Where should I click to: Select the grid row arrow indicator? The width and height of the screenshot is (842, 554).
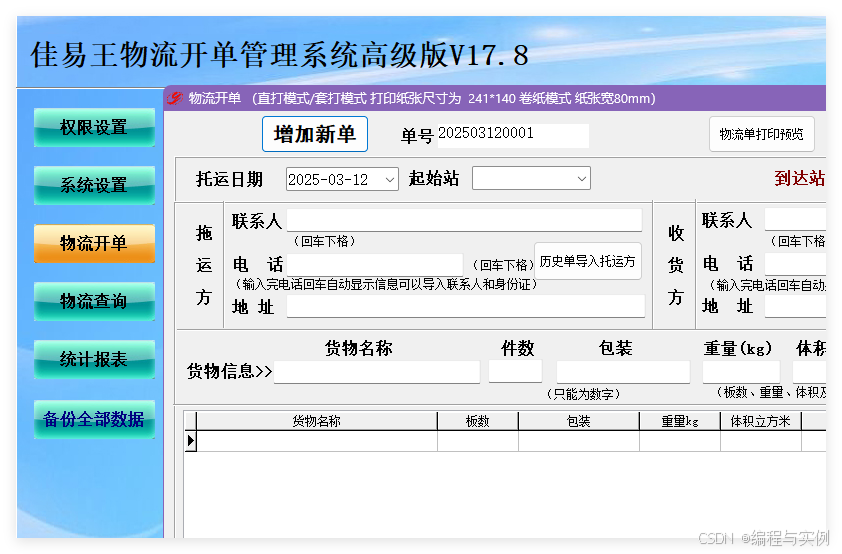coord(191,441)
